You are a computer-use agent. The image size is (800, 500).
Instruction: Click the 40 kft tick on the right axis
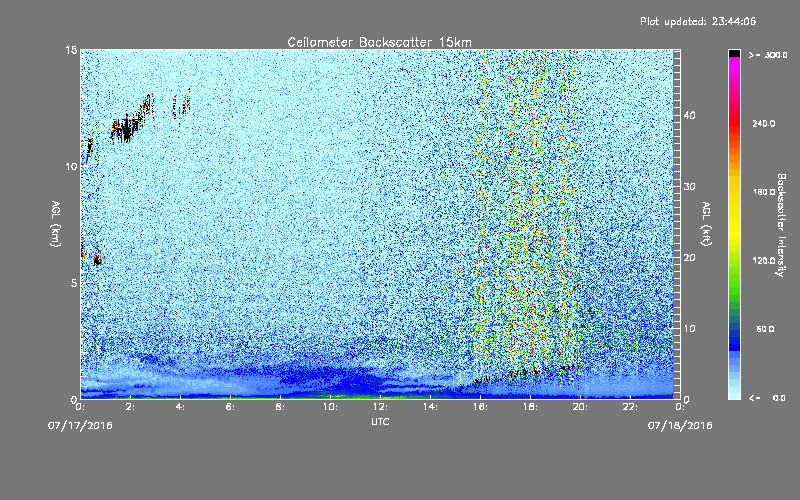coord(689,115)
